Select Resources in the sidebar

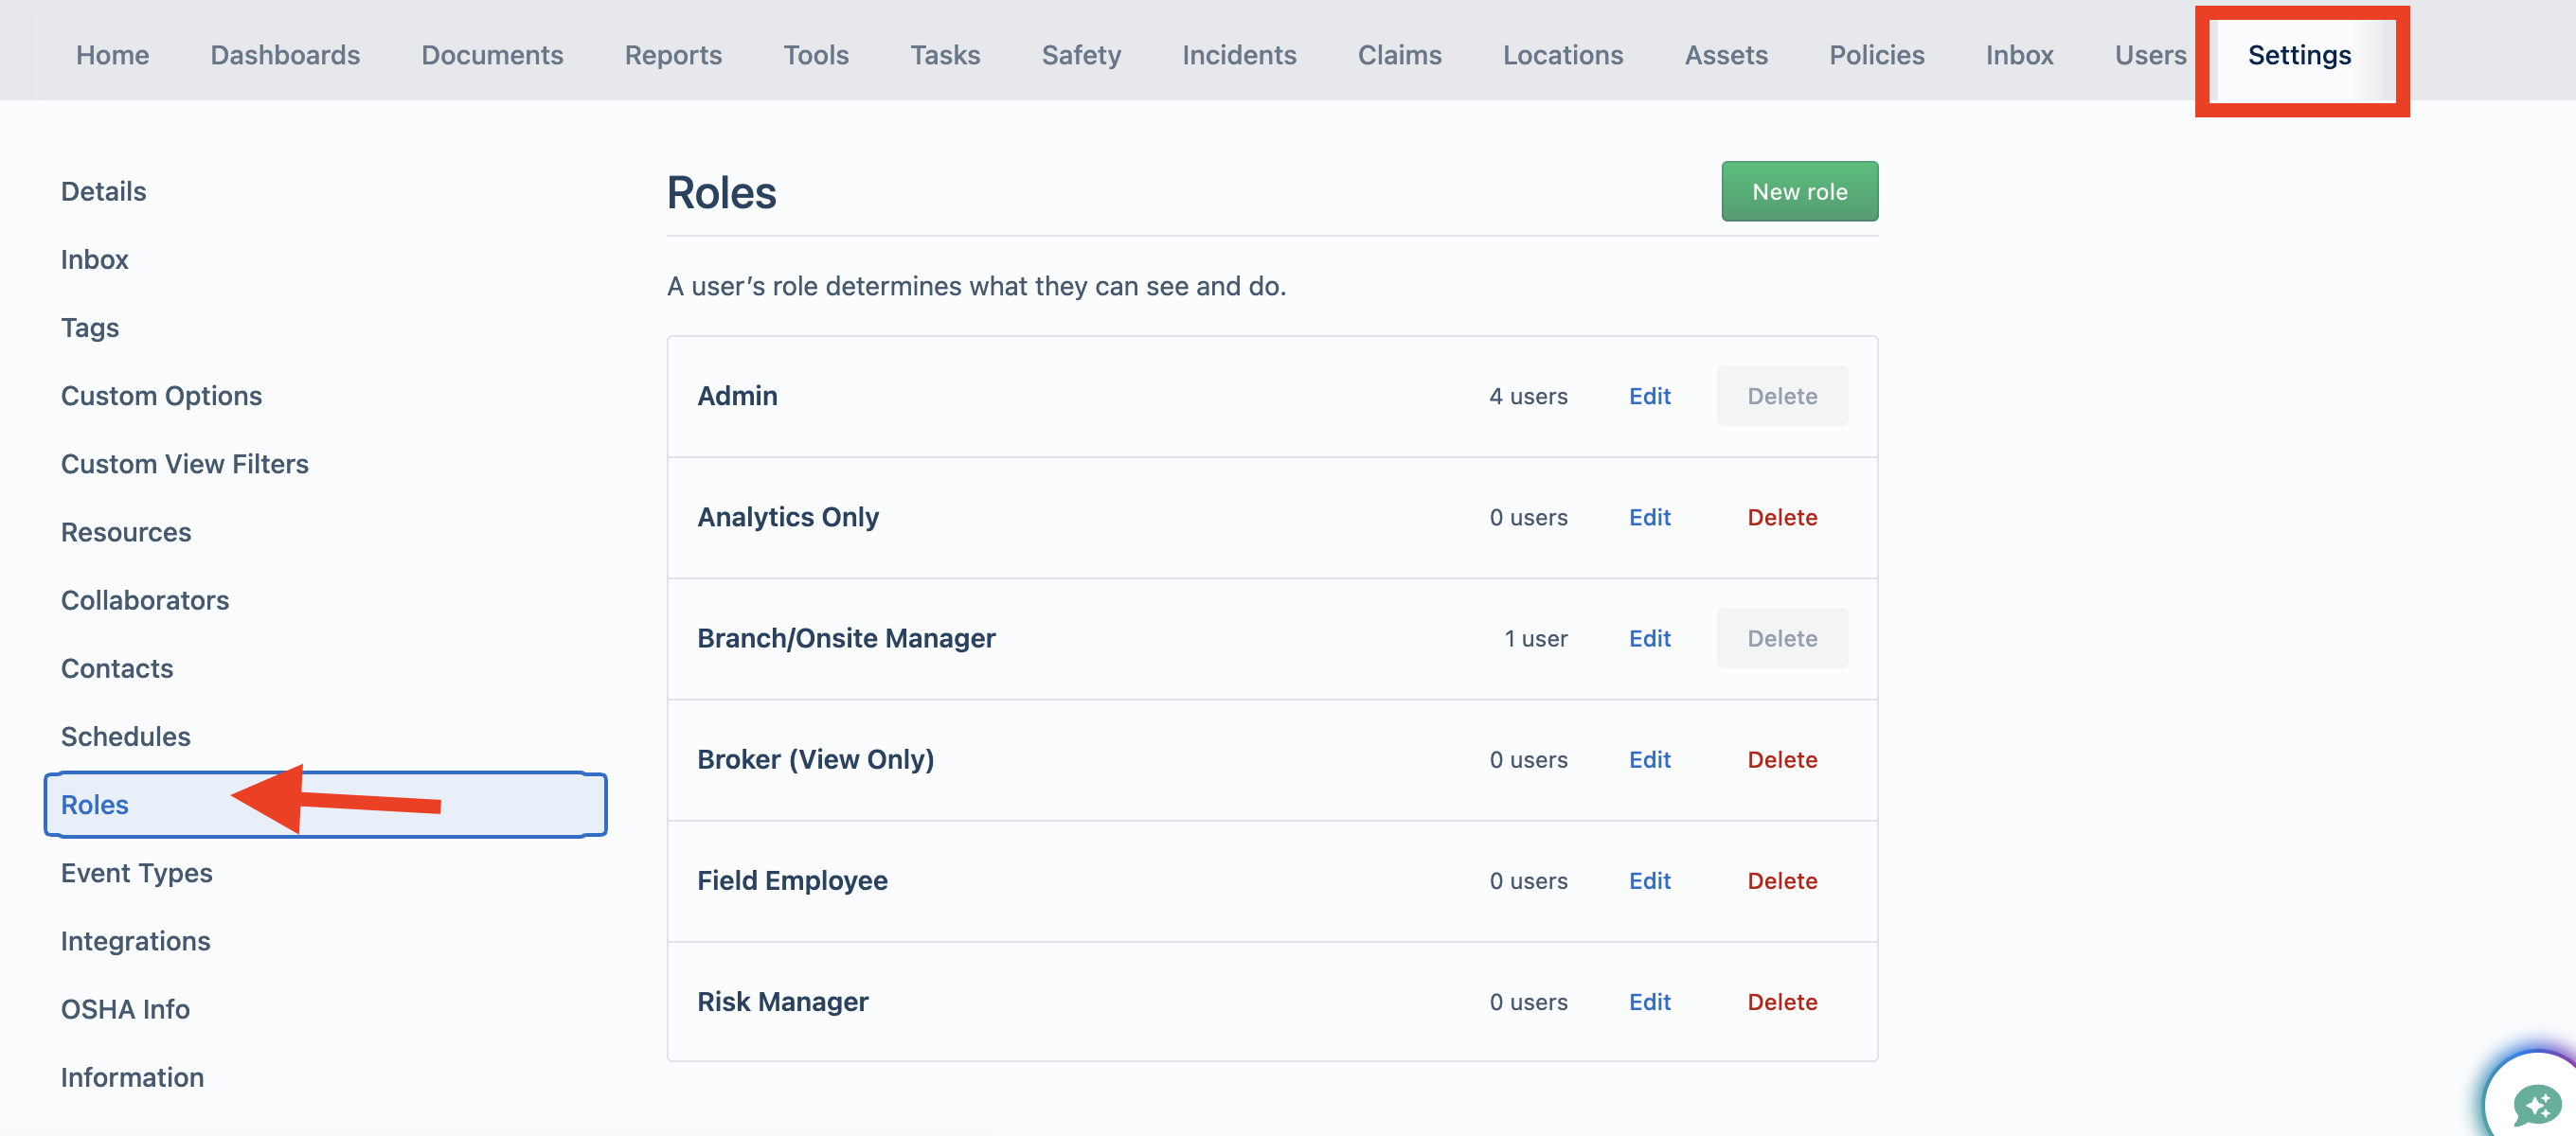[125, 531]
